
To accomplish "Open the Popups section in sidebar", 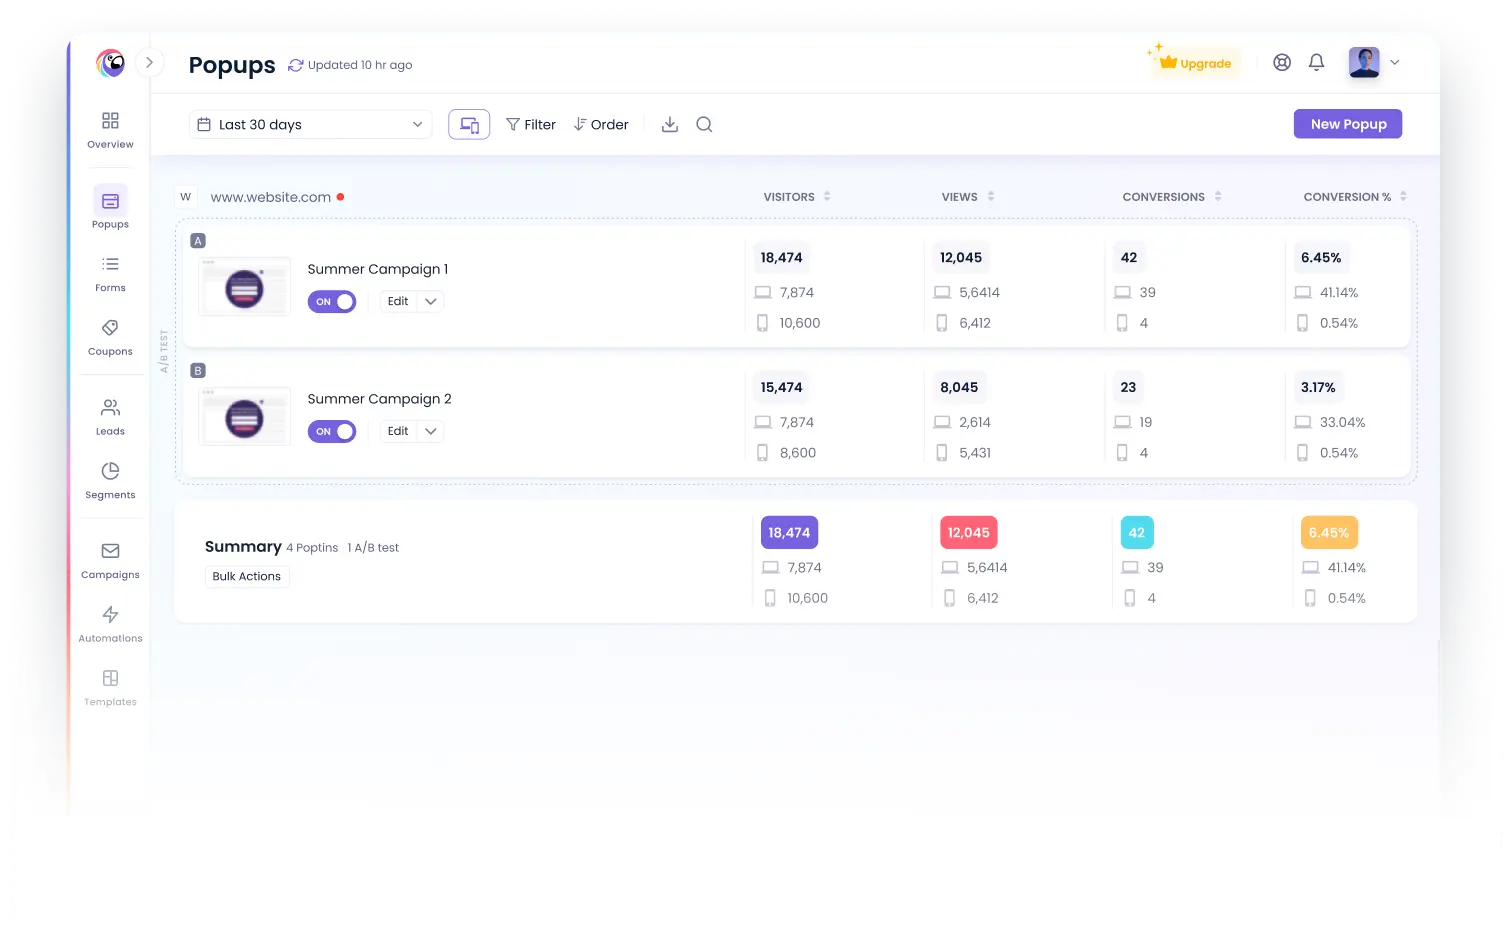I will coord(110,208).
